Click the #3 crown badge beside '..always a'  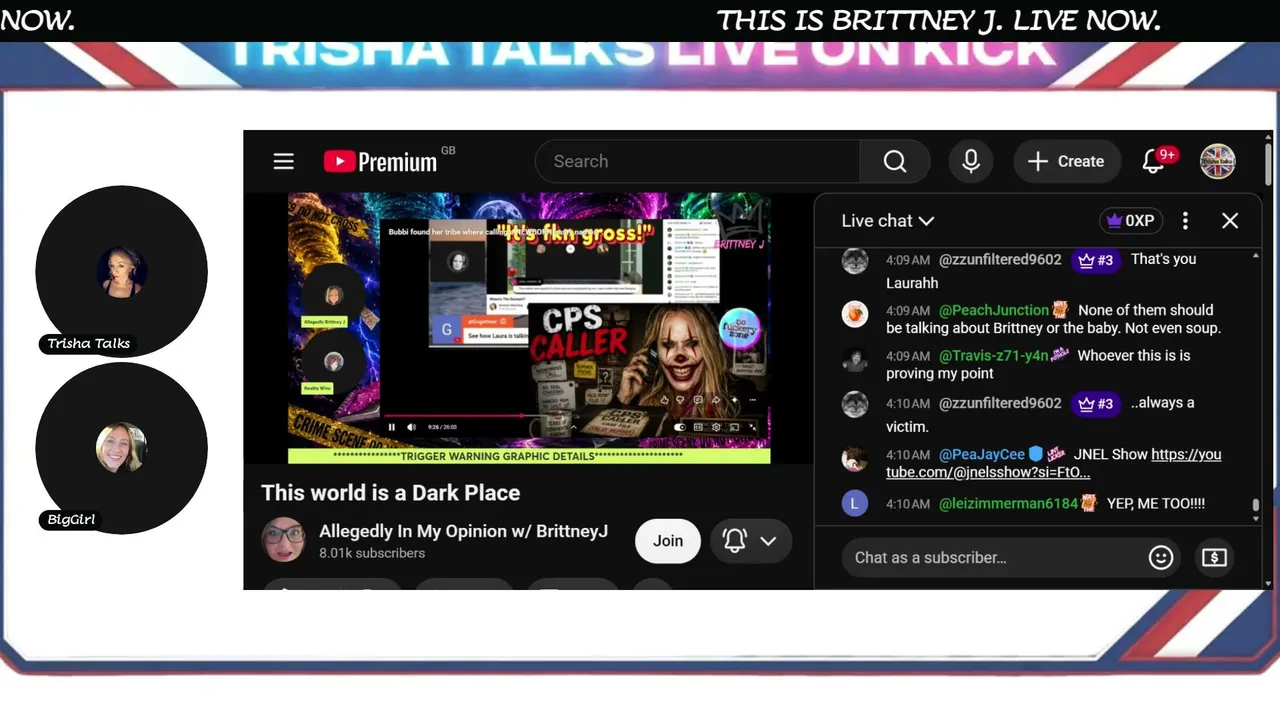coord(1096,403)
